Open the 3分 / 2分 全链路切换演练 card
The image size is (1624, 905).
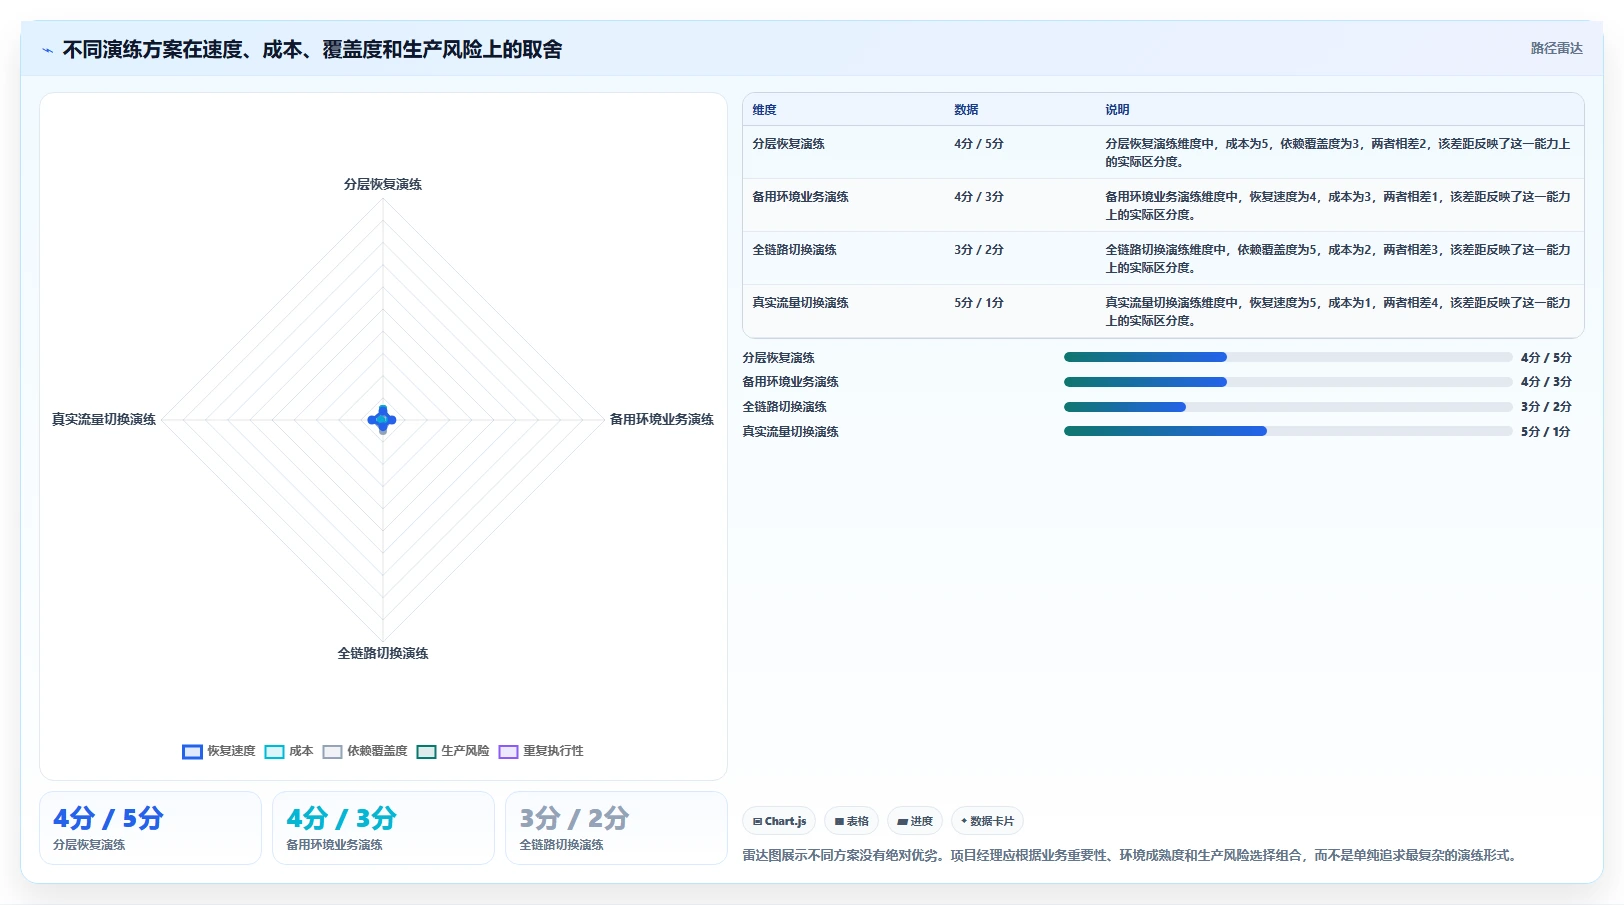click(x=616, y=828)
